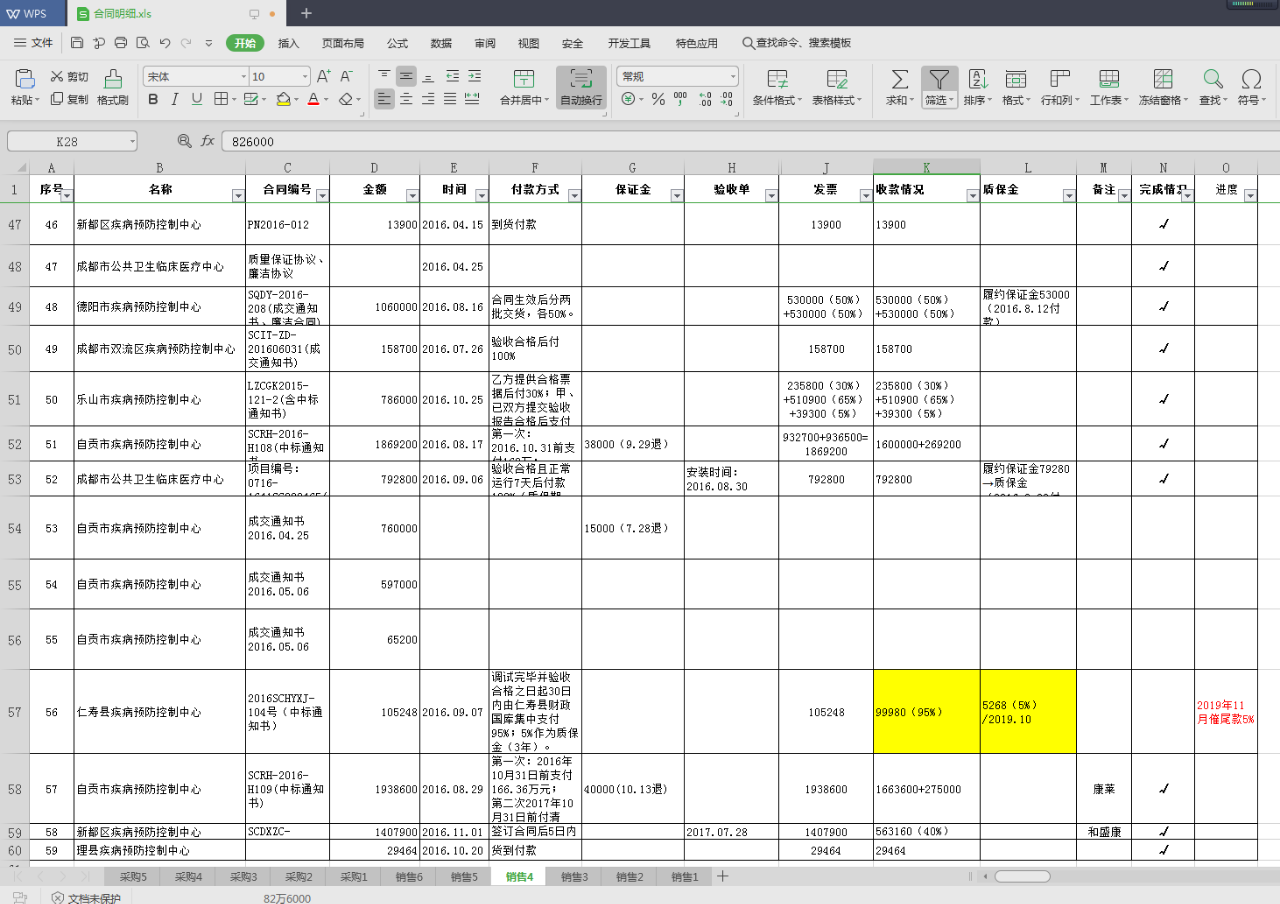Switch to the 插入 ribbon tab
The image size is (1280, 904).
pyautogui.click(x=288, y=43)
